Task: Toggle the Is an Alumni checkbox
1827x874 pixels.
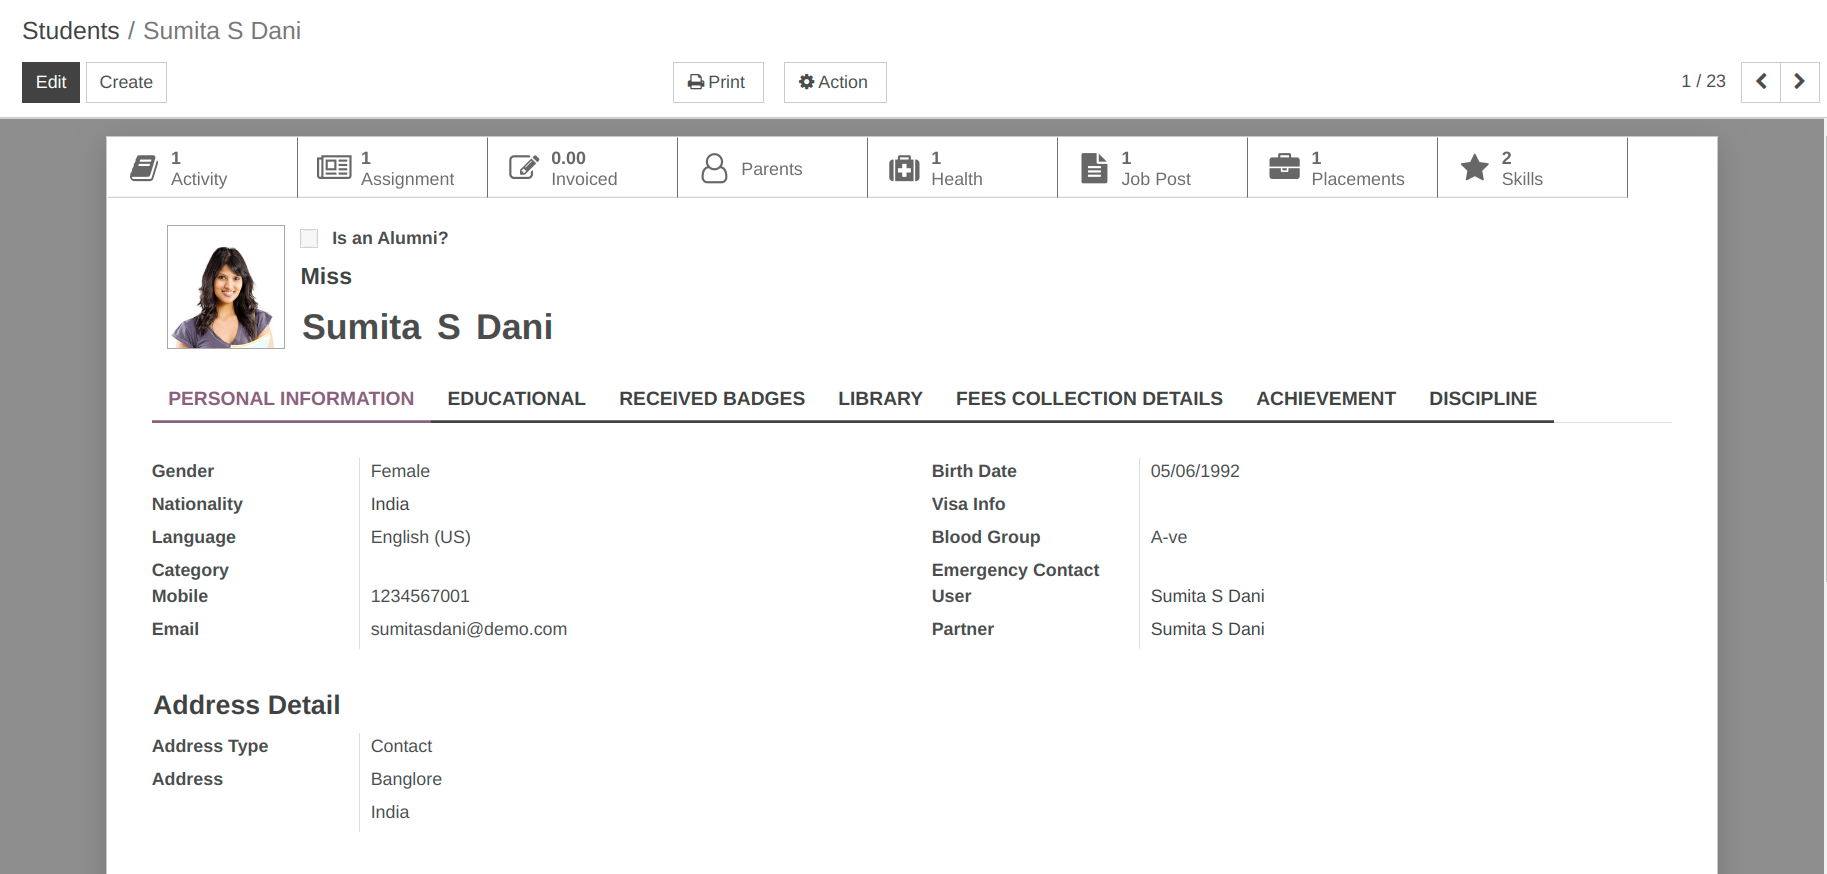Action: coord(309,238)
